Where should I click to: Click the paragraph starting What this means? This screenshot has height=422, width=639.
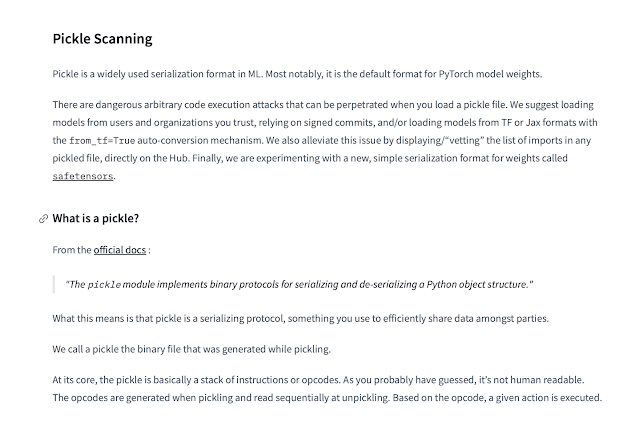click(x=300, y=318)
